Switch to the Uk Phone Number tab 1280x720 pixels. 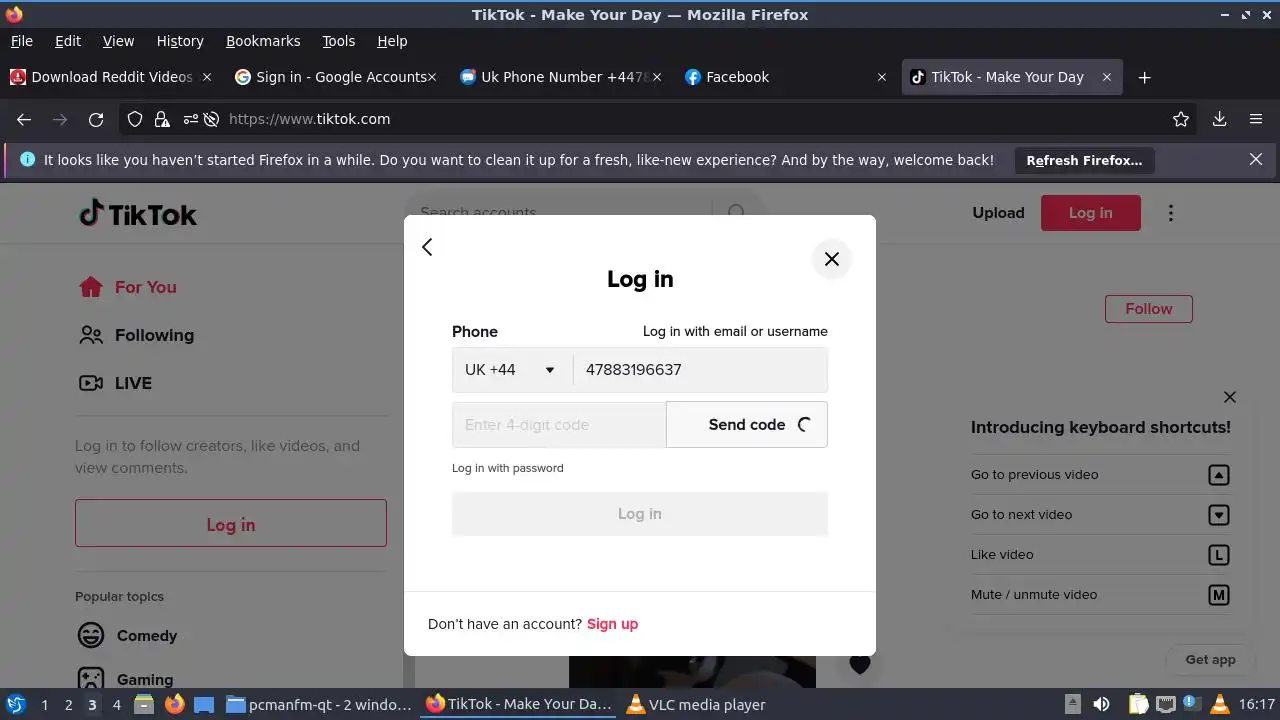pyautogui.click(x=560, y=77)
